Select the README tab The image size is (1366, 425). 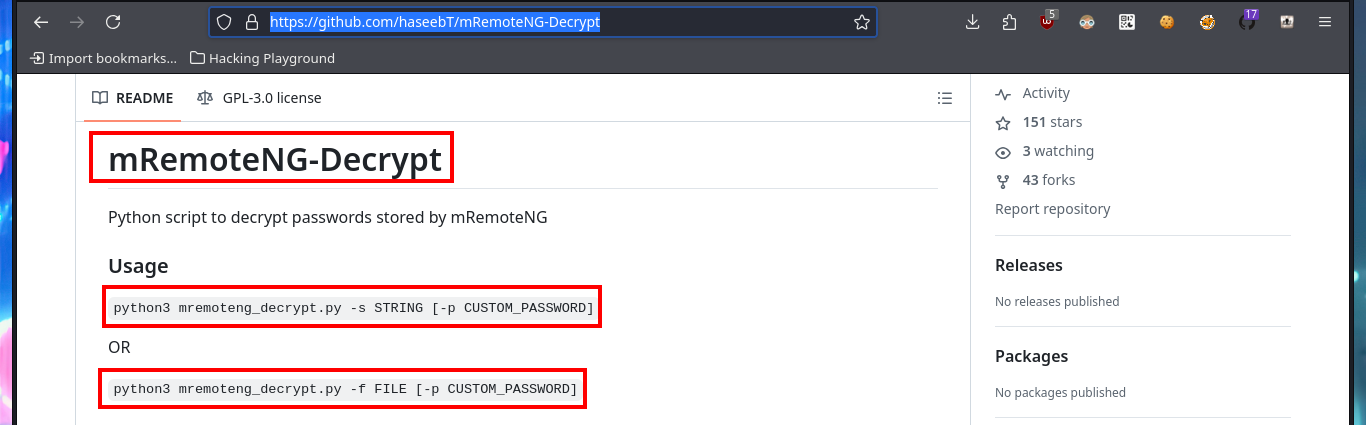[132, 98]
